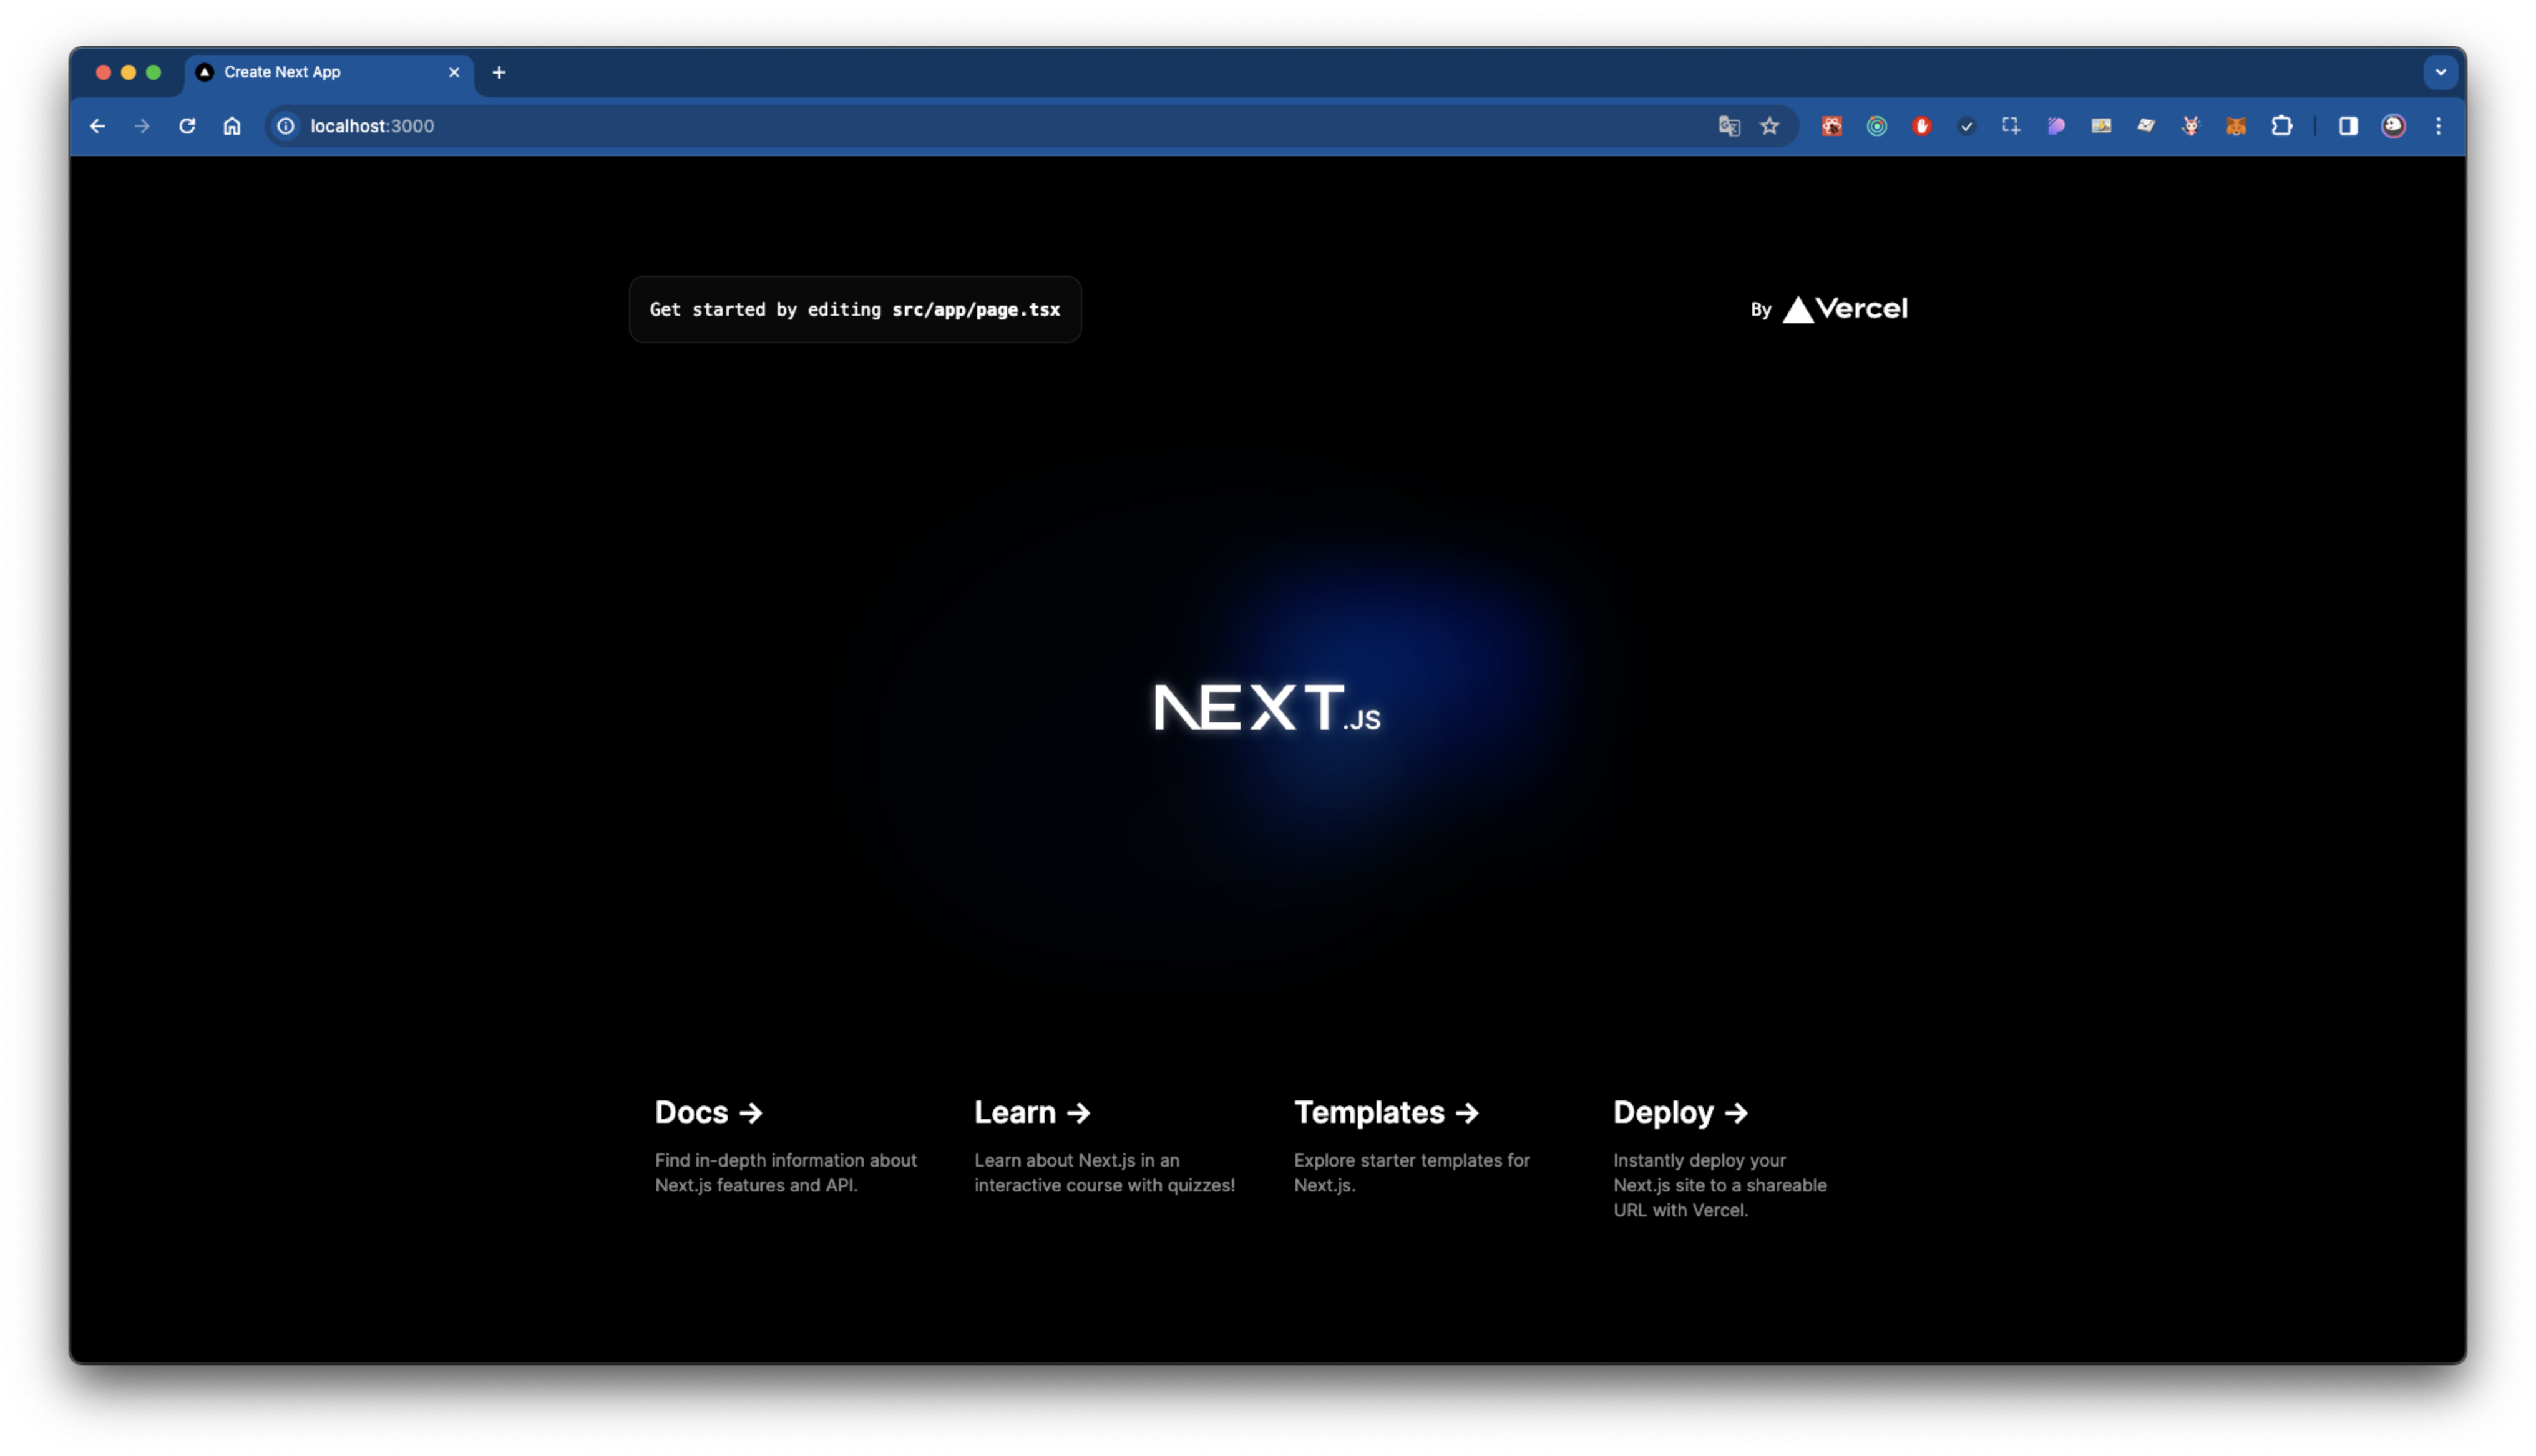Open the red stop-hand ad blocker extension

coord(1922,126)
